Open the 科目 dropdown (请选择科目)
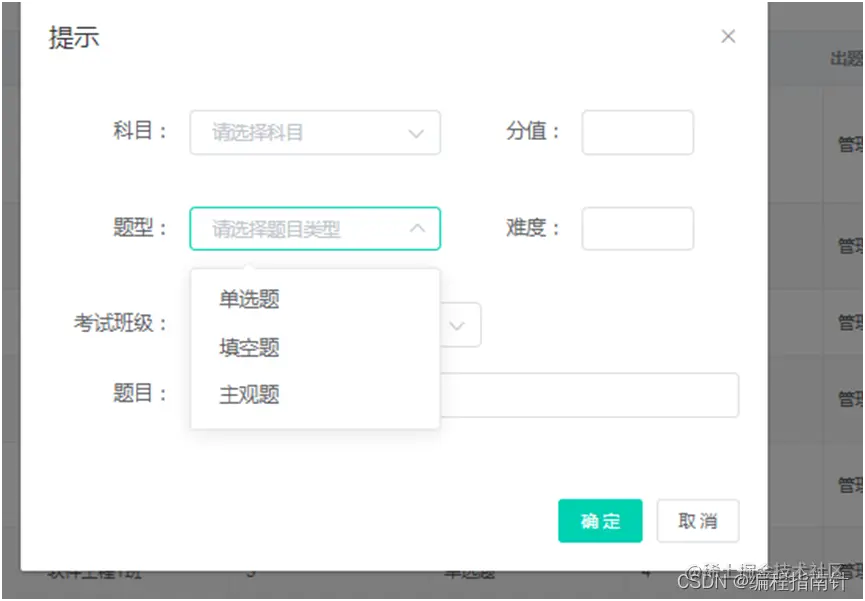The width and height of the screenshot is (865, 601). click(315, 132)
